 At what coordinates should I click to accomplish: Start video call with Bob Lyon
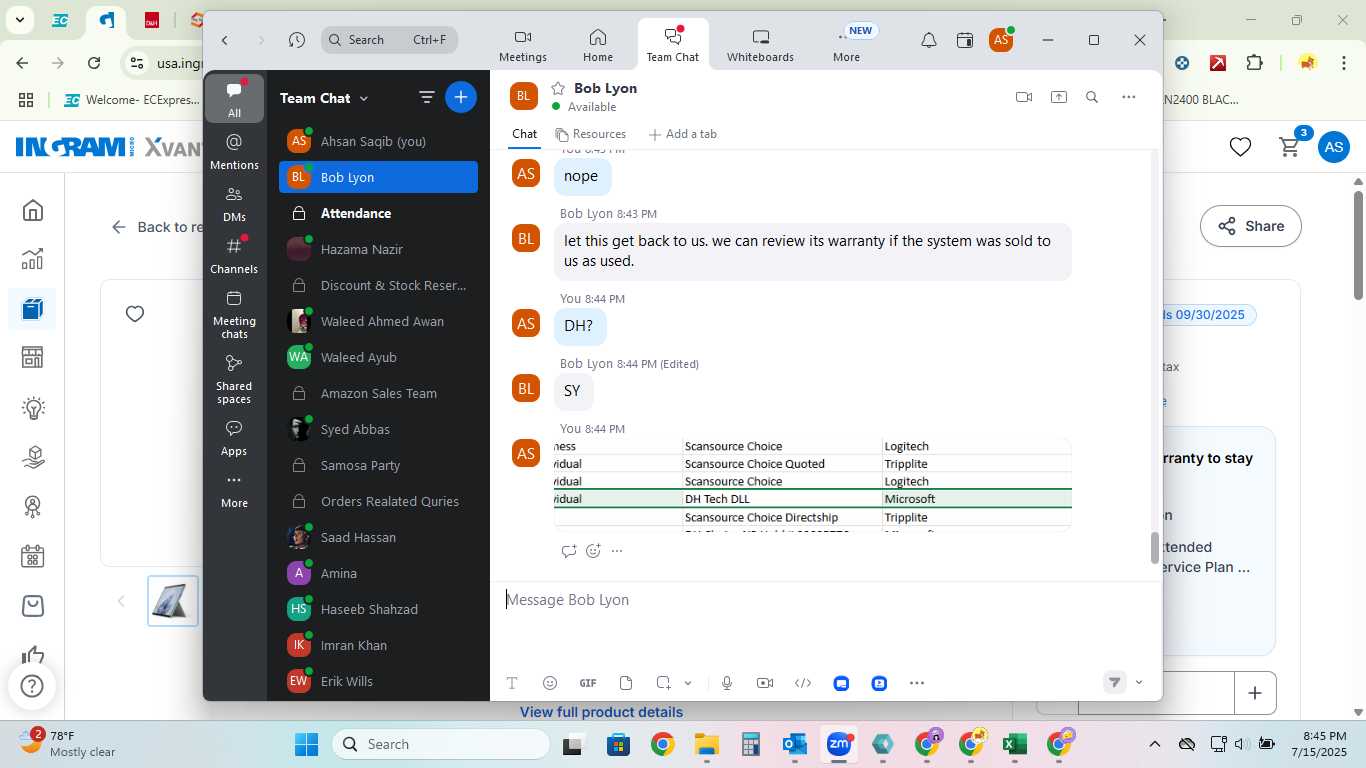(1023, 97)
